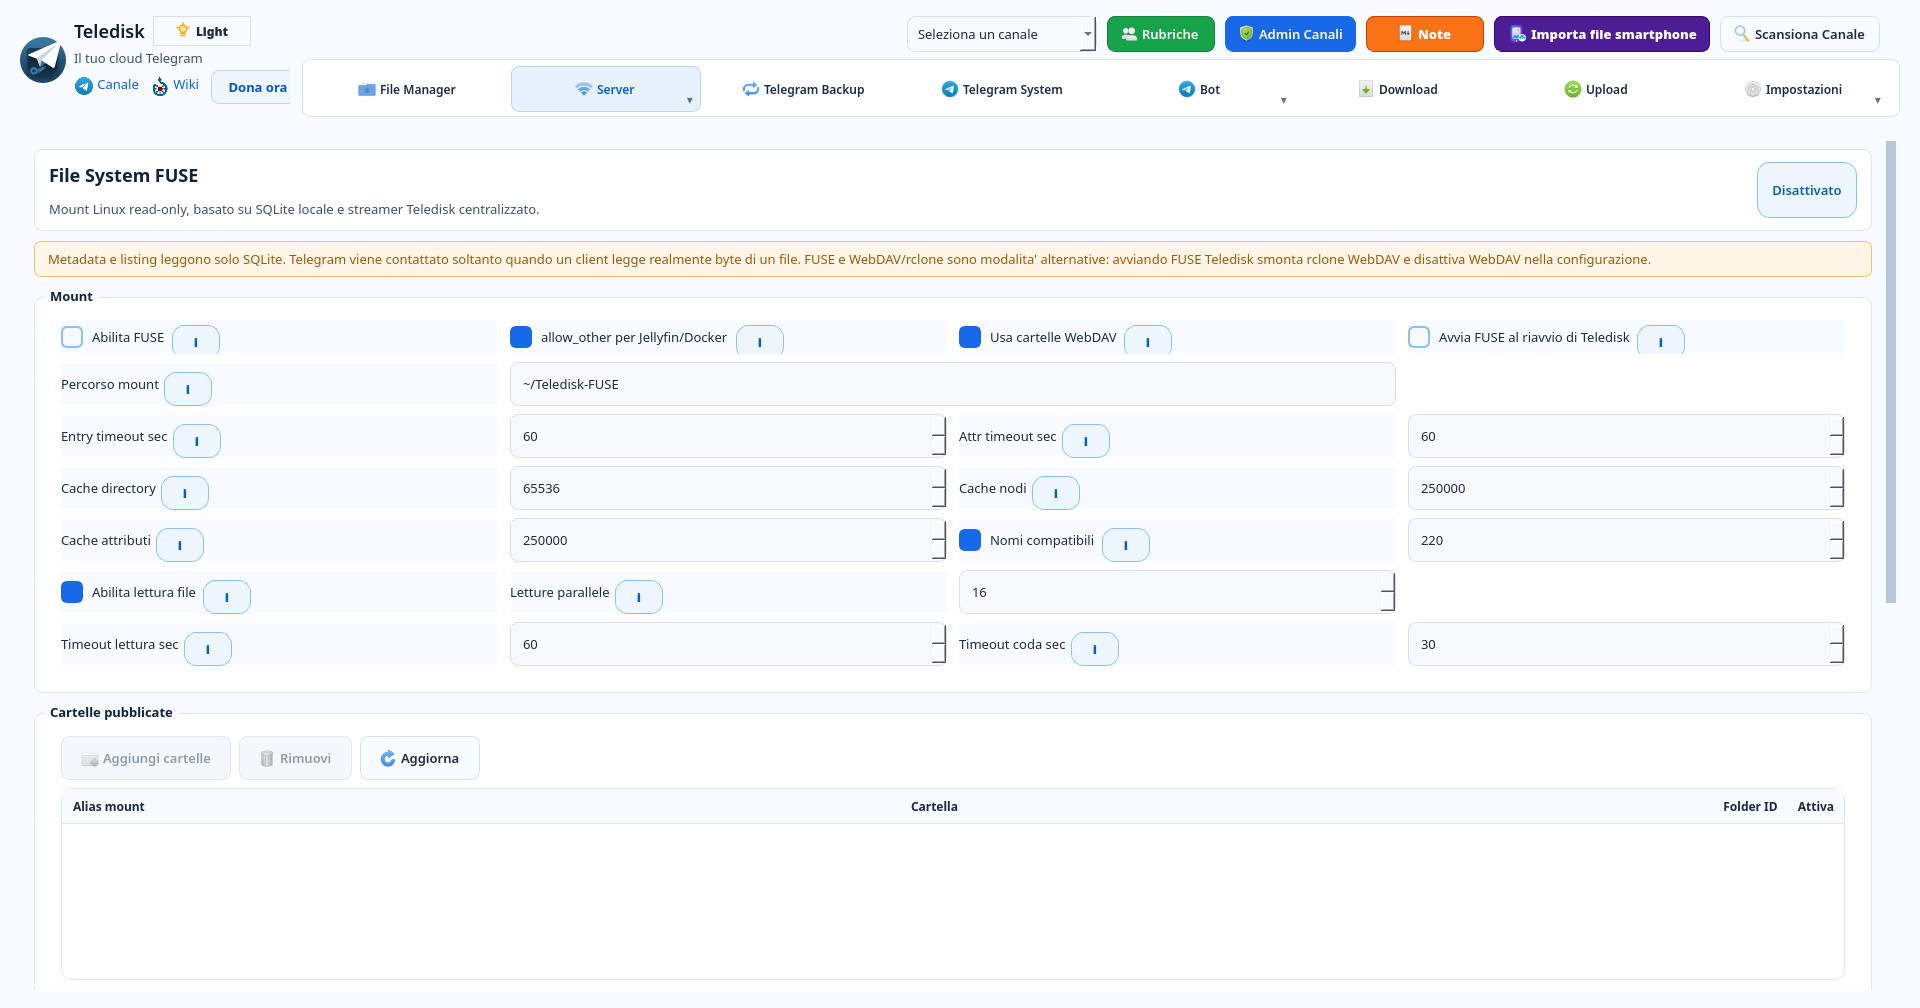Click info icon for Avvia FUSE al riavvio
Screen dimensions: 1920x1008
[1661, 341]
